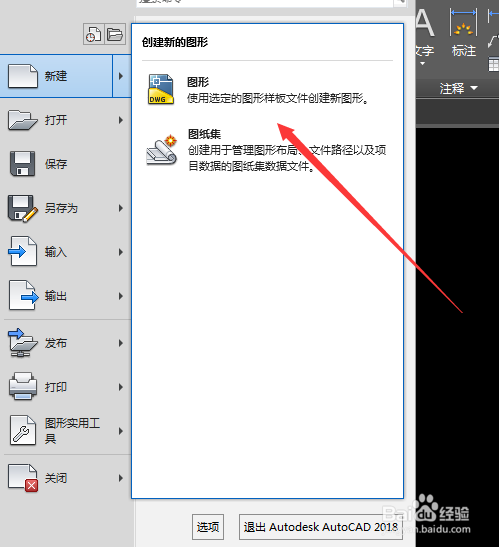Open the Annotation (注释) panel dropdown
The image size is (499, 547).
pyautogui.click(x=474, y=88)
